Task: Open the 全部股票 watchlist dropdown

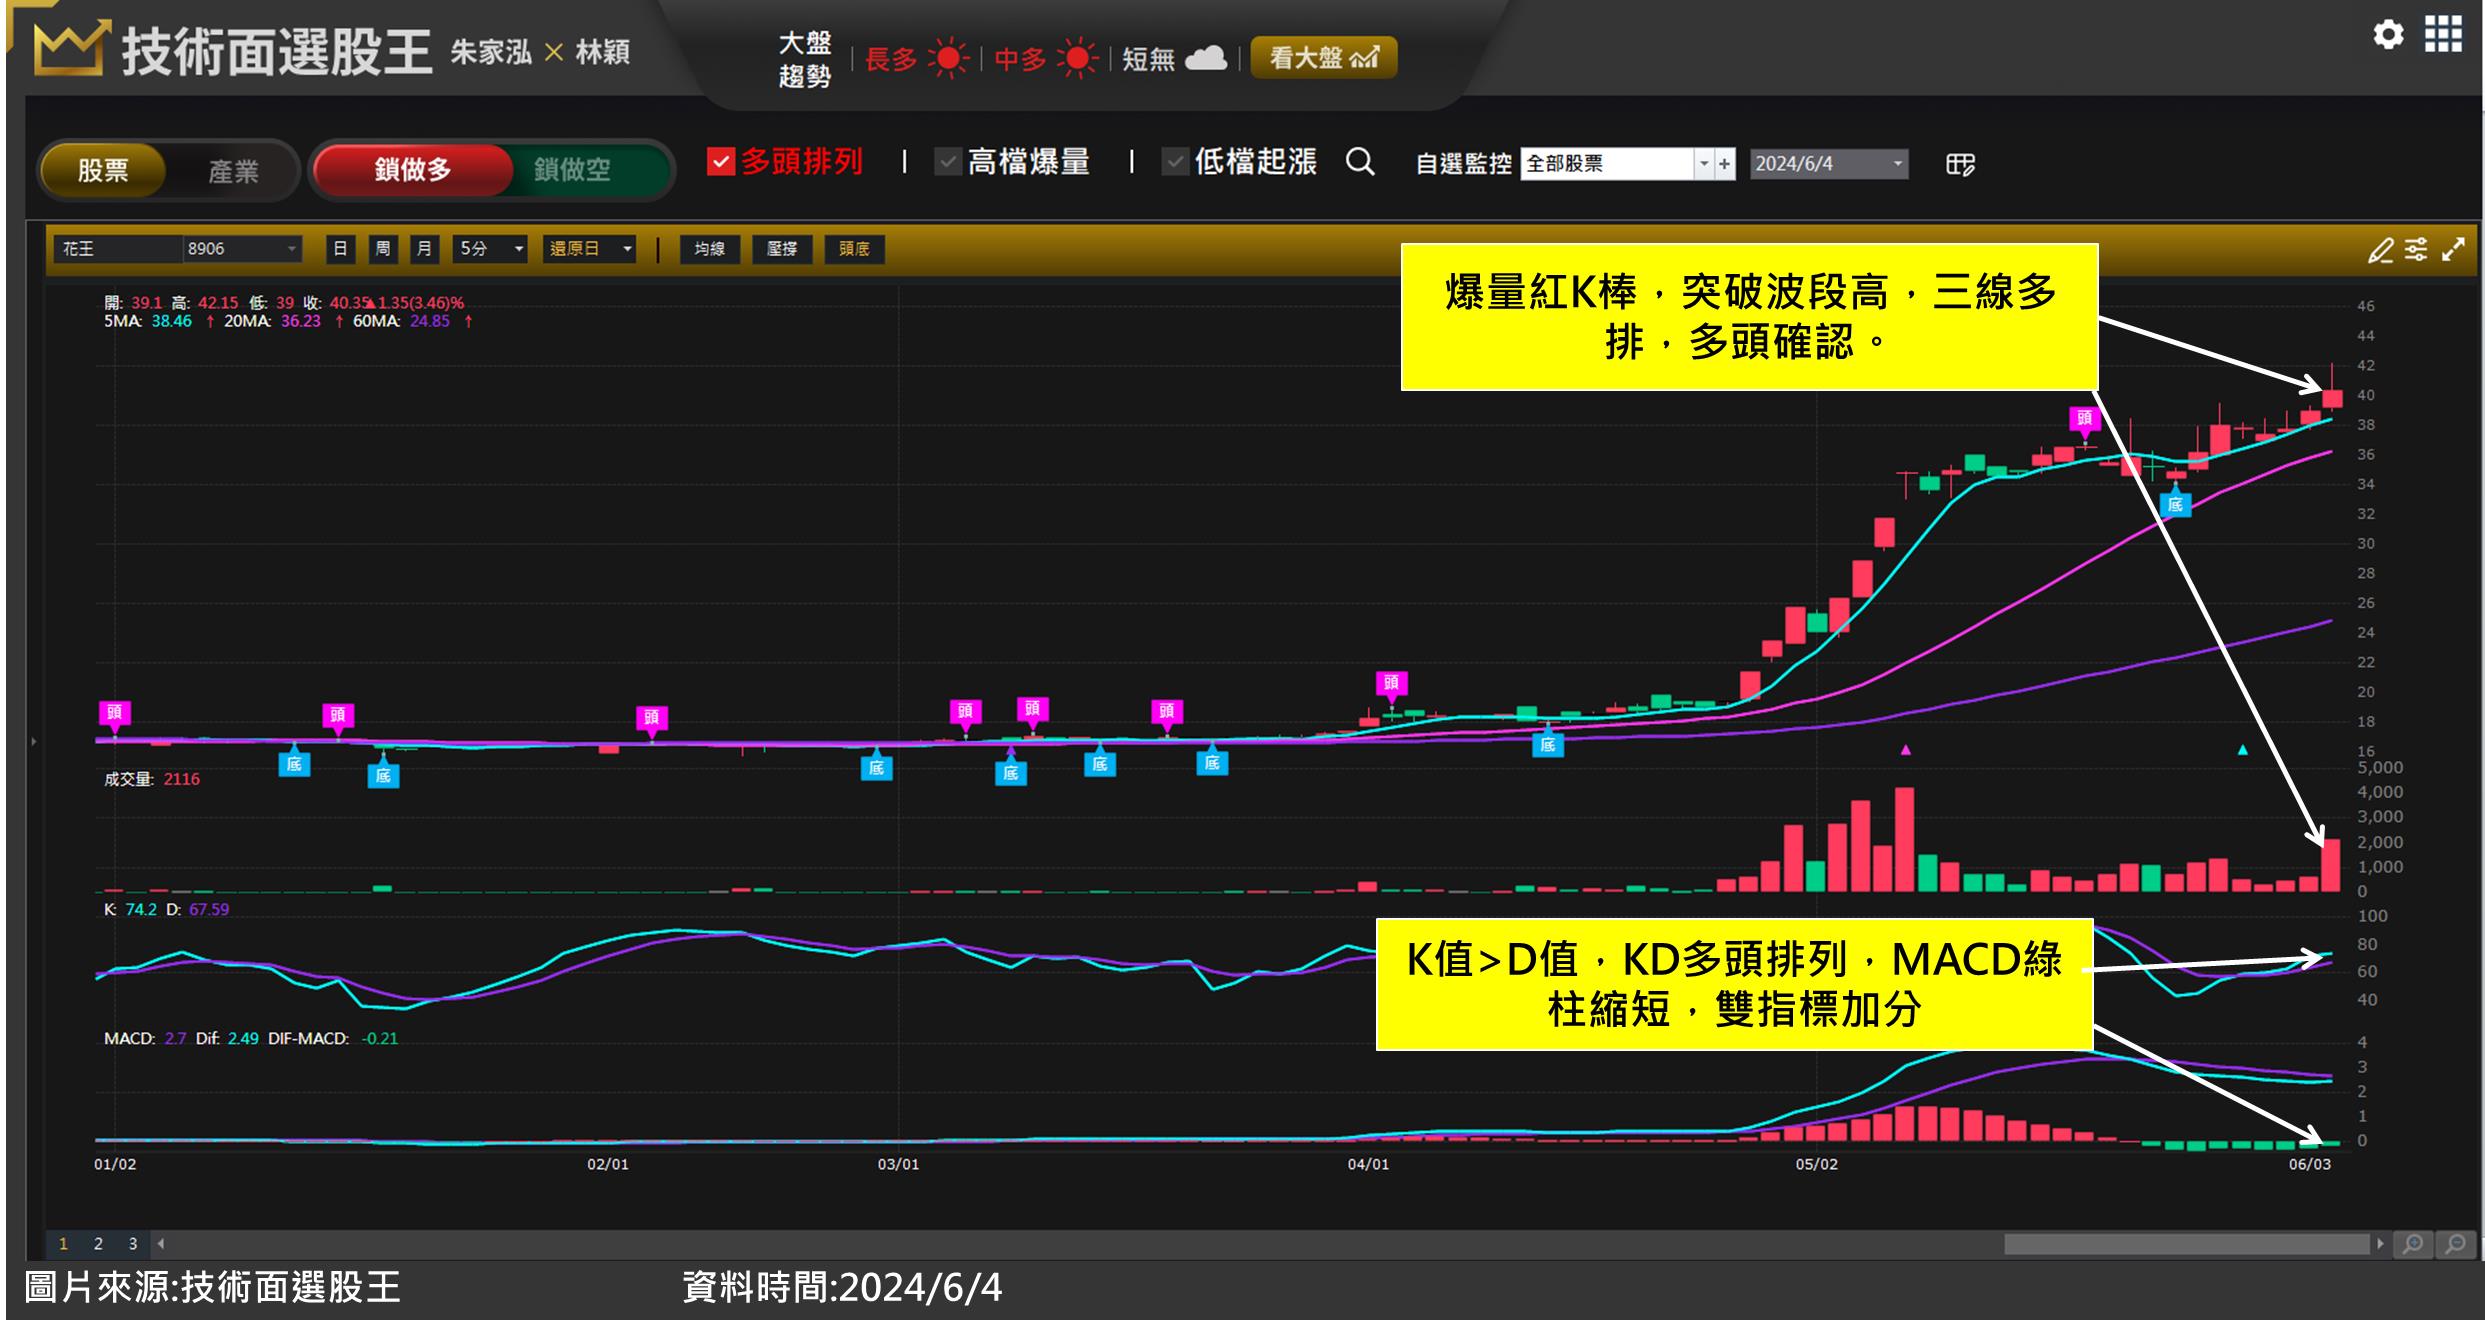Action: 1703,164
